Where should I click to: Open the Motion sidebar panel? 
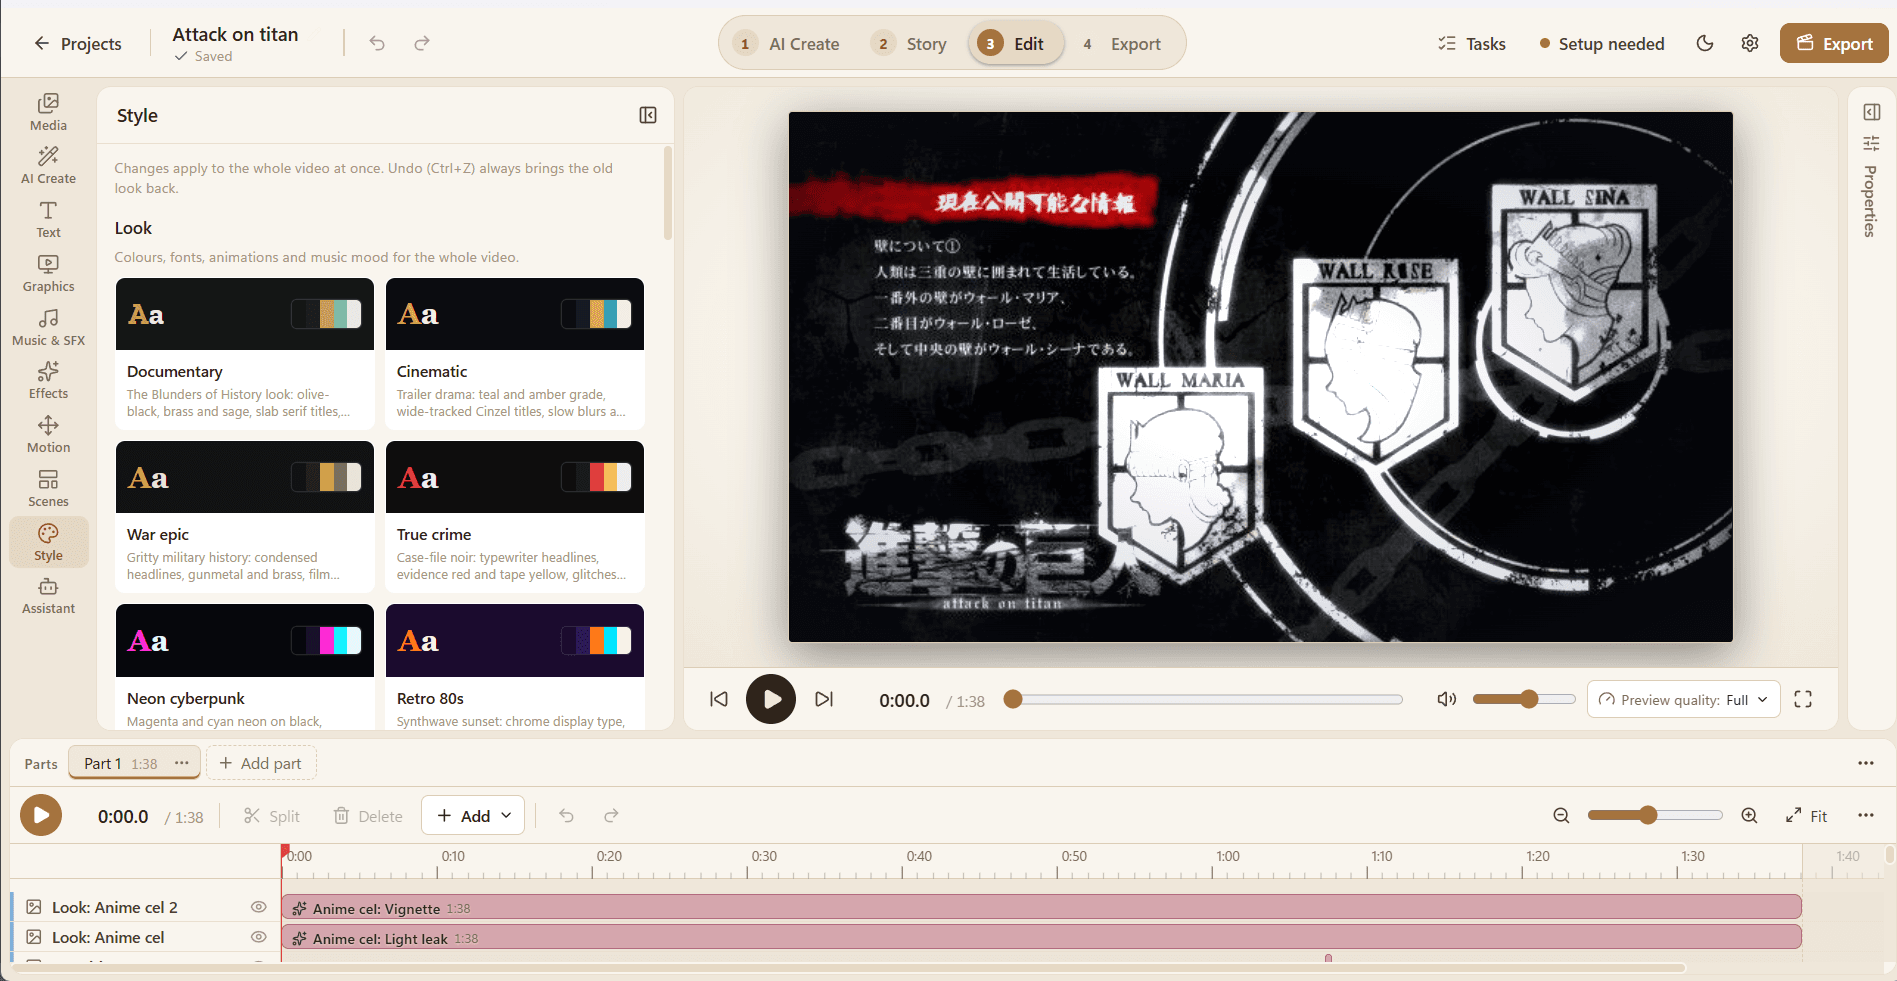(48, 435)
